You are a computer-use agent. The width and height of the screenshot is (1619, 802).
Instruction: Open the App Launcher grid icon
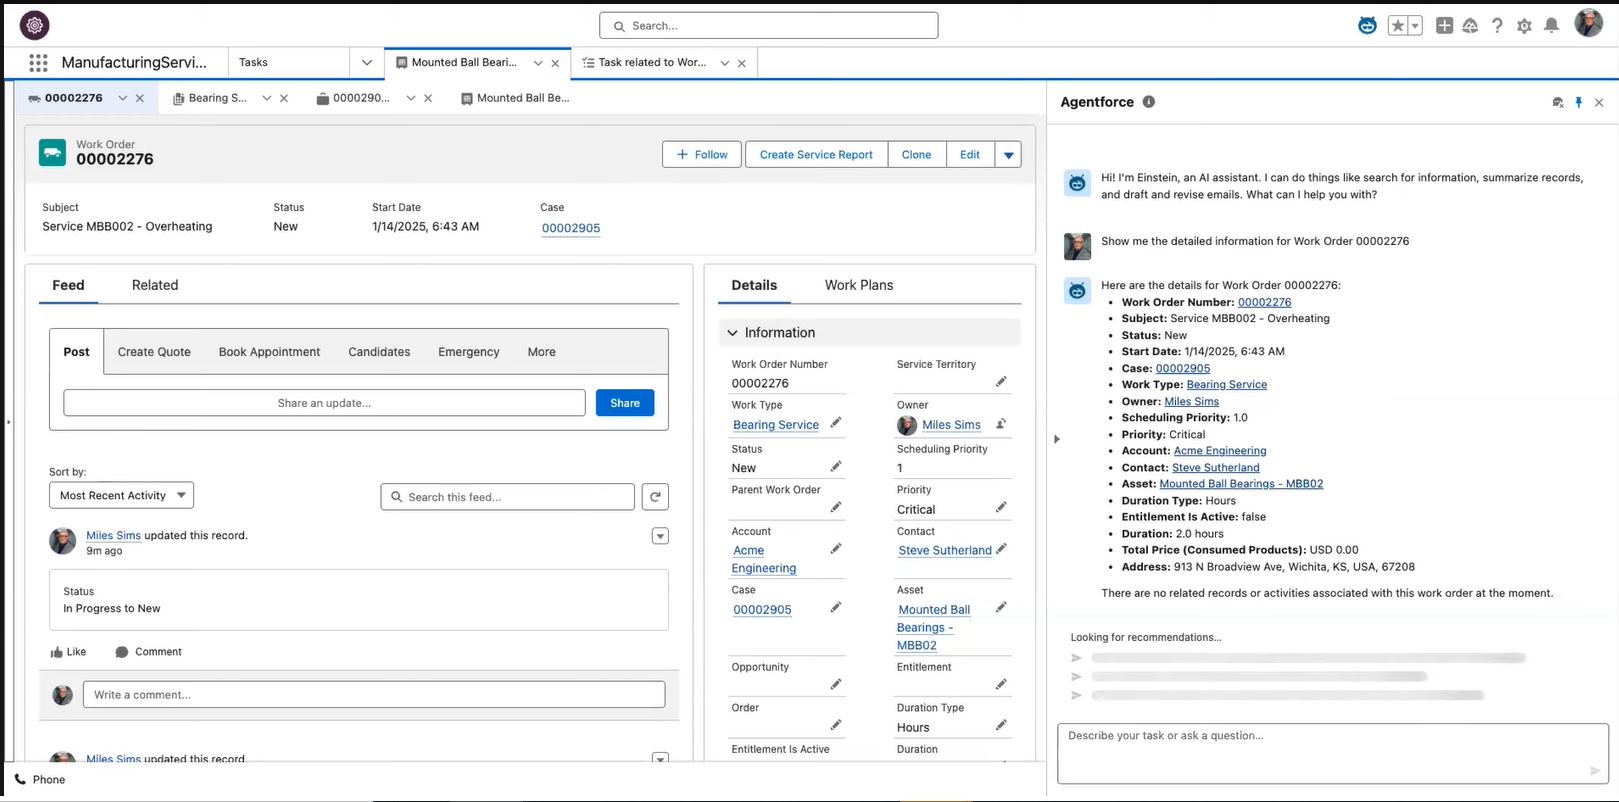(38, 63)
